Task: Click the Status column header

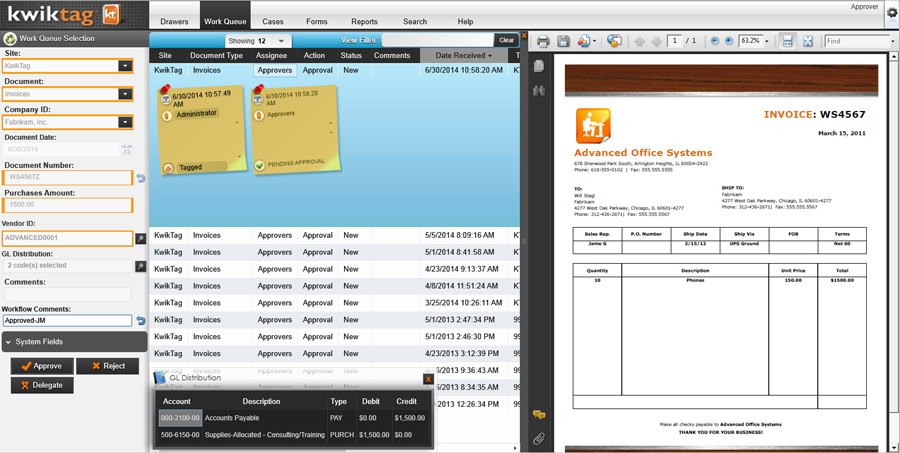Action: pyautogui.click(x=351, y=56)
